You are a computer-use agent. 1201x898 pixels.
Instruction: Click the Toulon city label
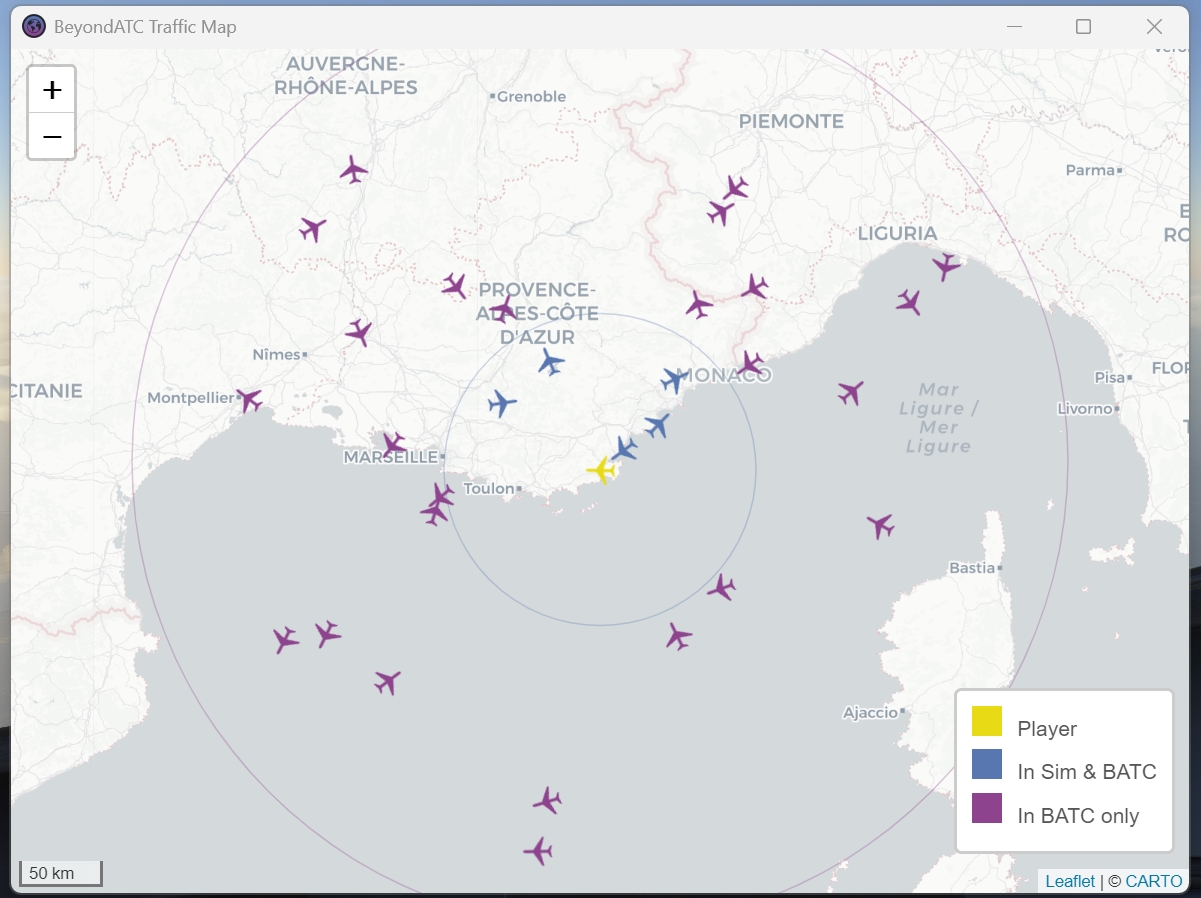489,489
